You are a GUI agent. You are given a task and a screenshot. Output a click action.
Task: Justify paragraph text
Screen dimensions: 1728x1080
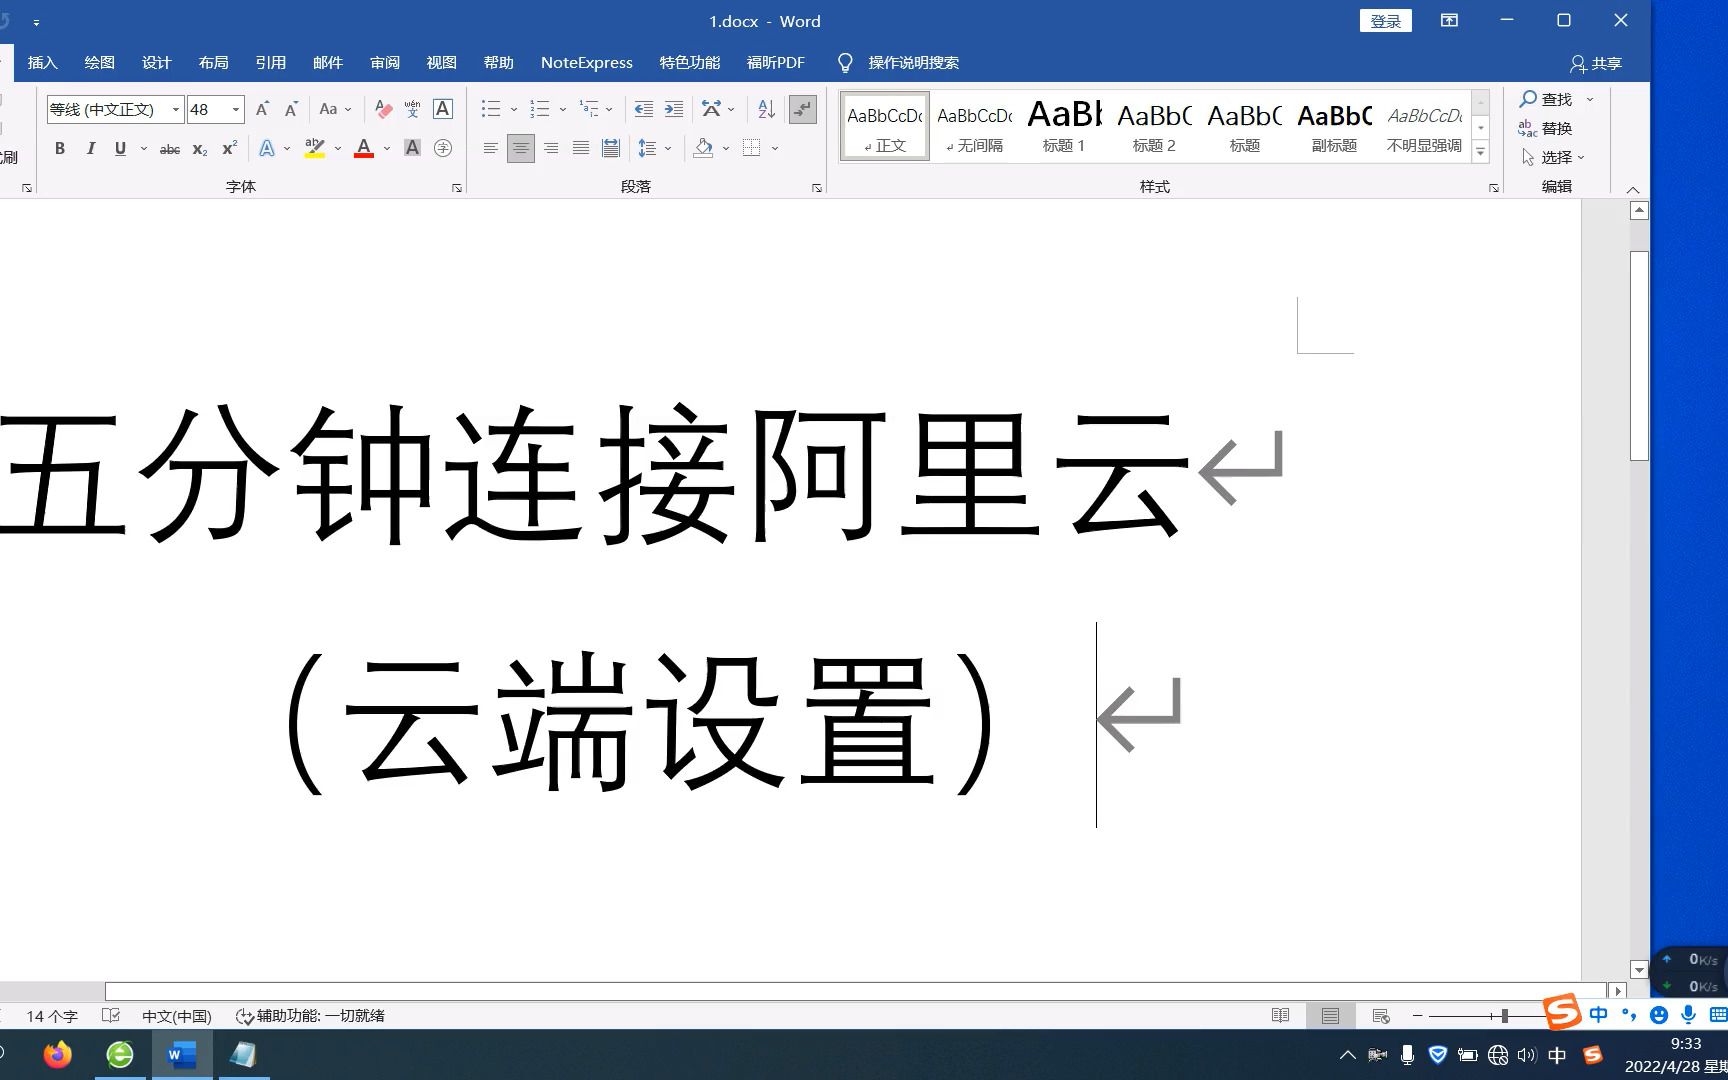[x=581, y=148]
